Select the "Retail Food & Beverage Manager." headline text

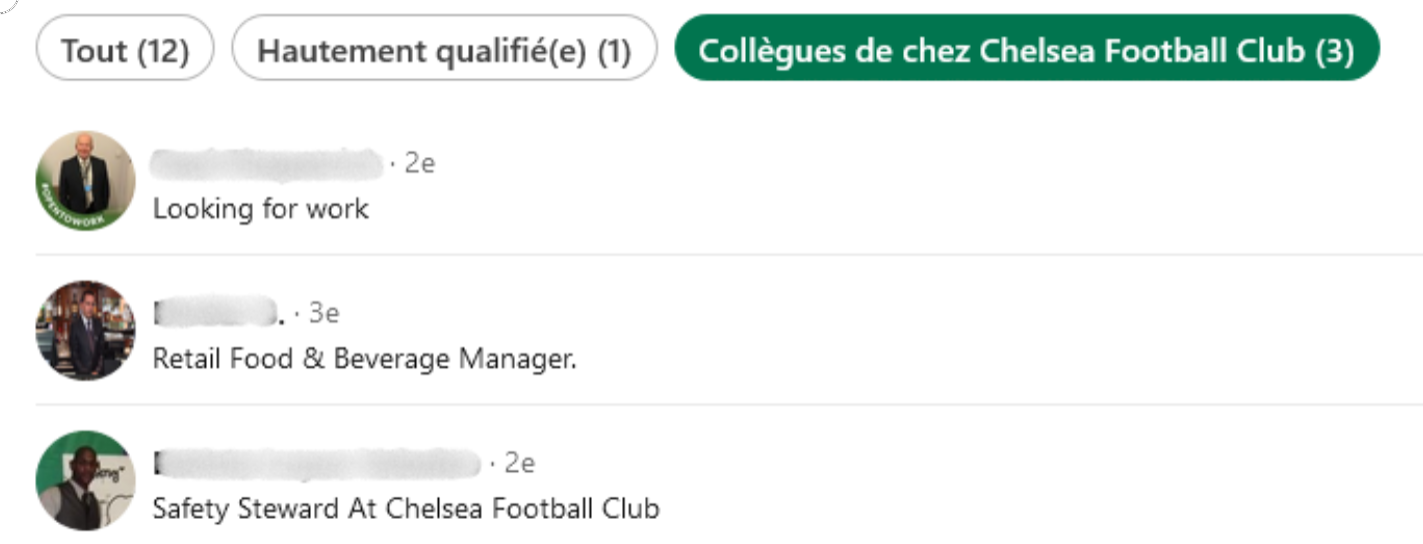[x=364, y=359]
